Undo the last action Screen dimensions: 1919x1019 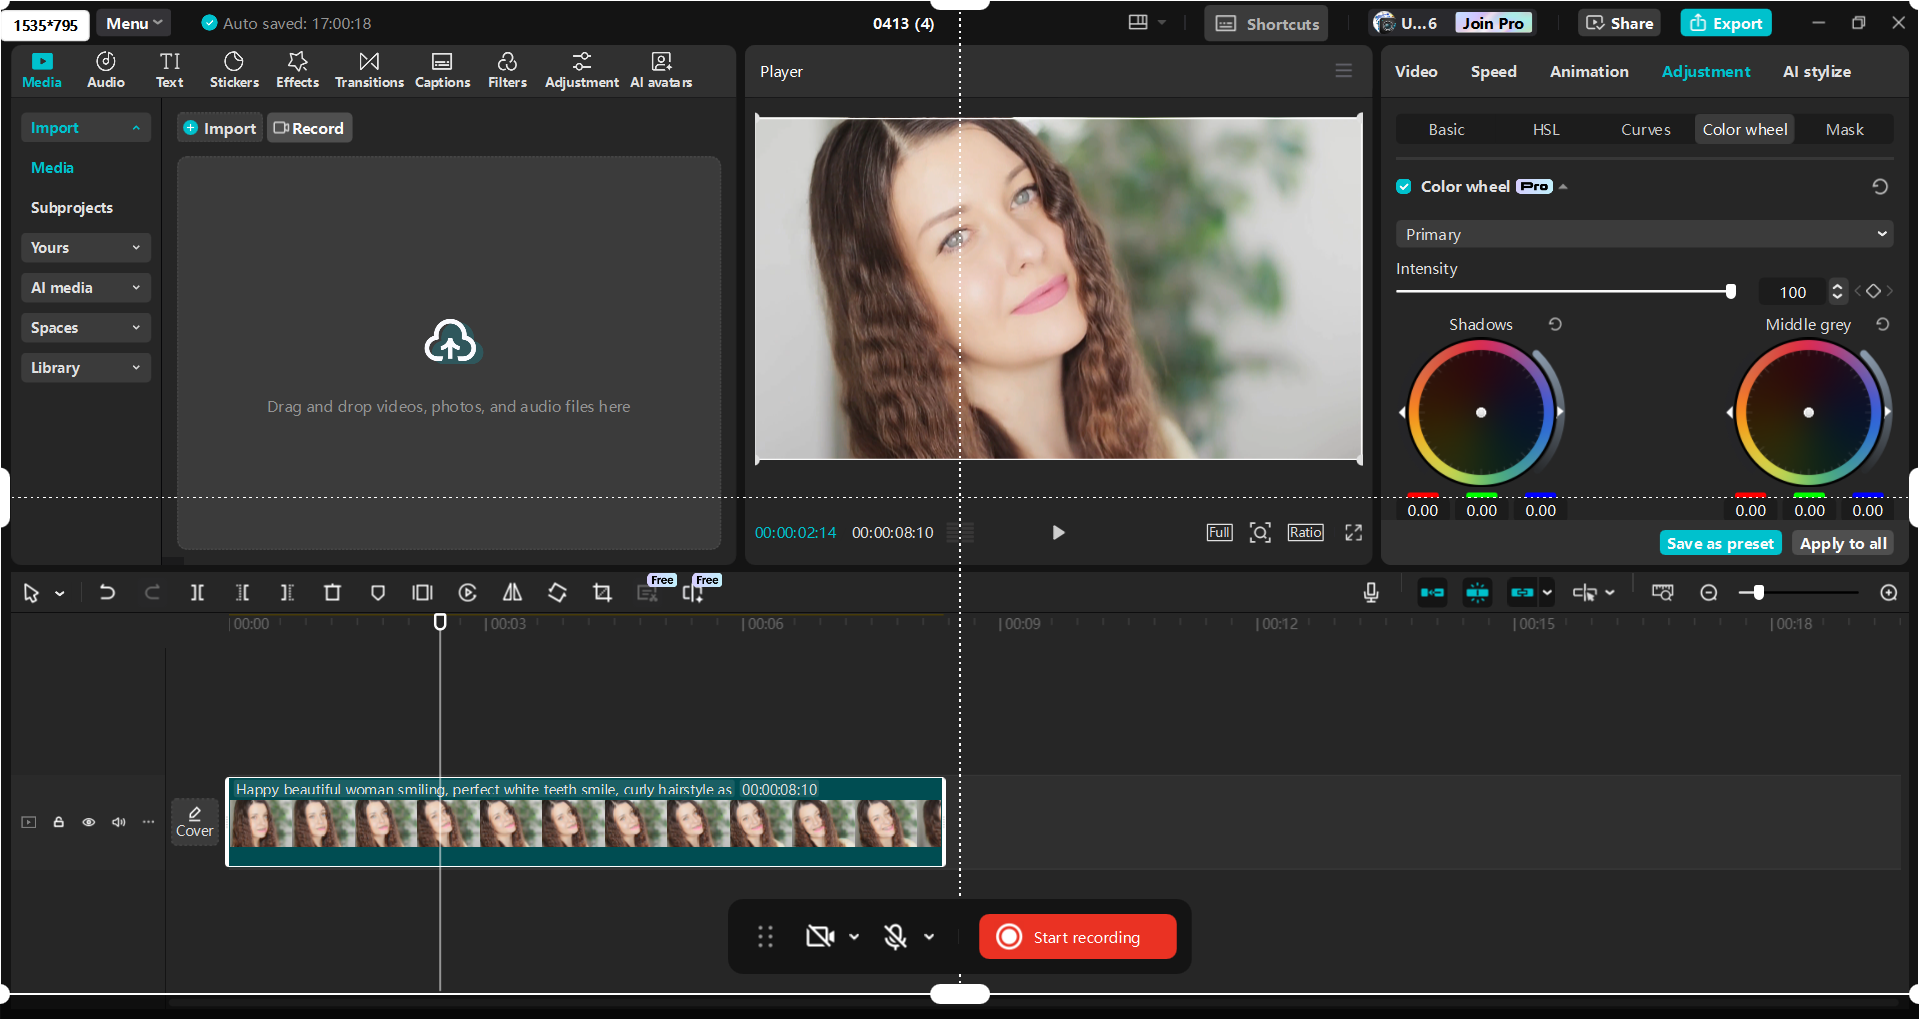107,592
